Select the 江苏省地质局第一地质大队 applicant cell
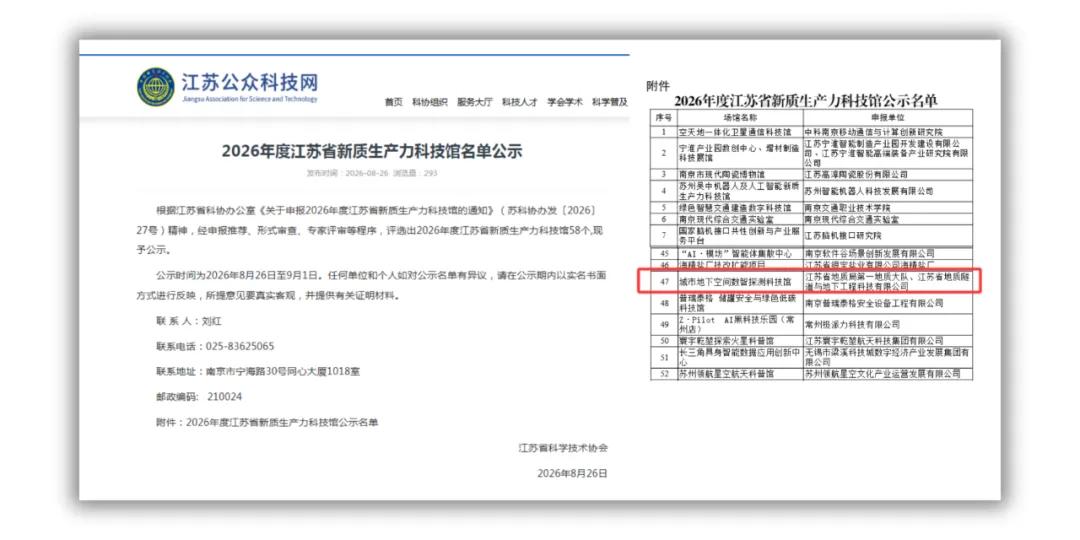The width and height of the screenshot is (1080, 540). tap(887, 282)
